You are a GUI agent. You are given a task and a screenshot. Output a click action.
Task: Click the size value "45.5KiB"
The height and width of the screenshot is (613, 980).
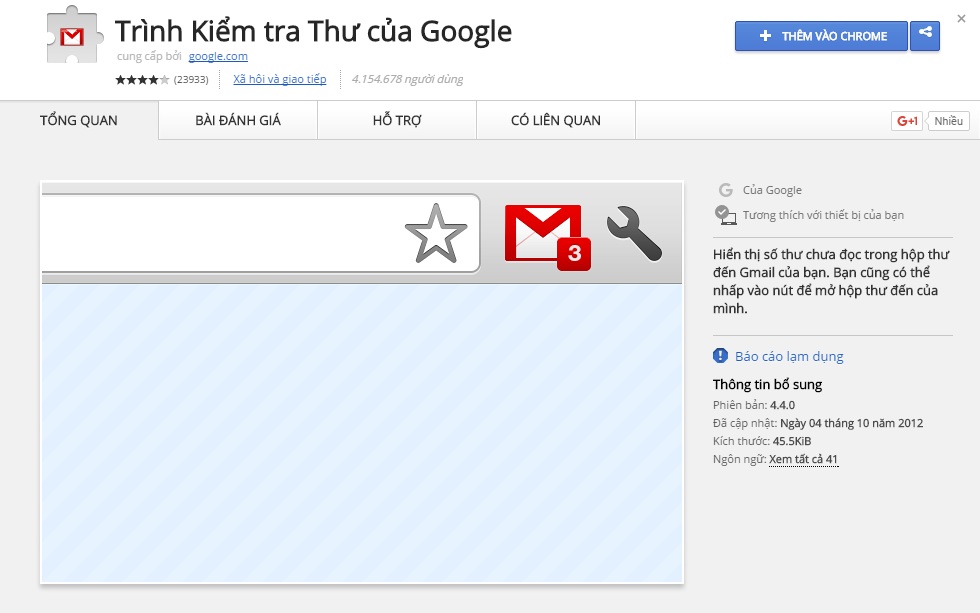[x=792, y=441]
